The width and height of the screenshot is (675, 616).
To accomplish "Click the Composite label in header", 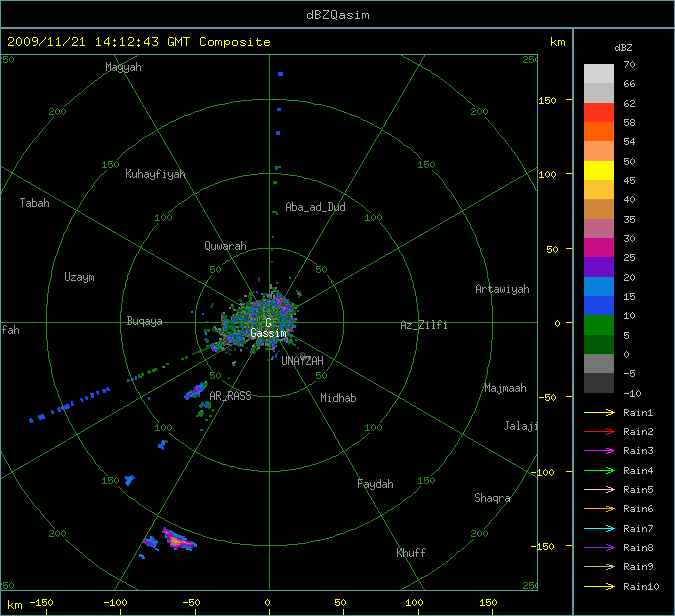I will pos(235,42).
